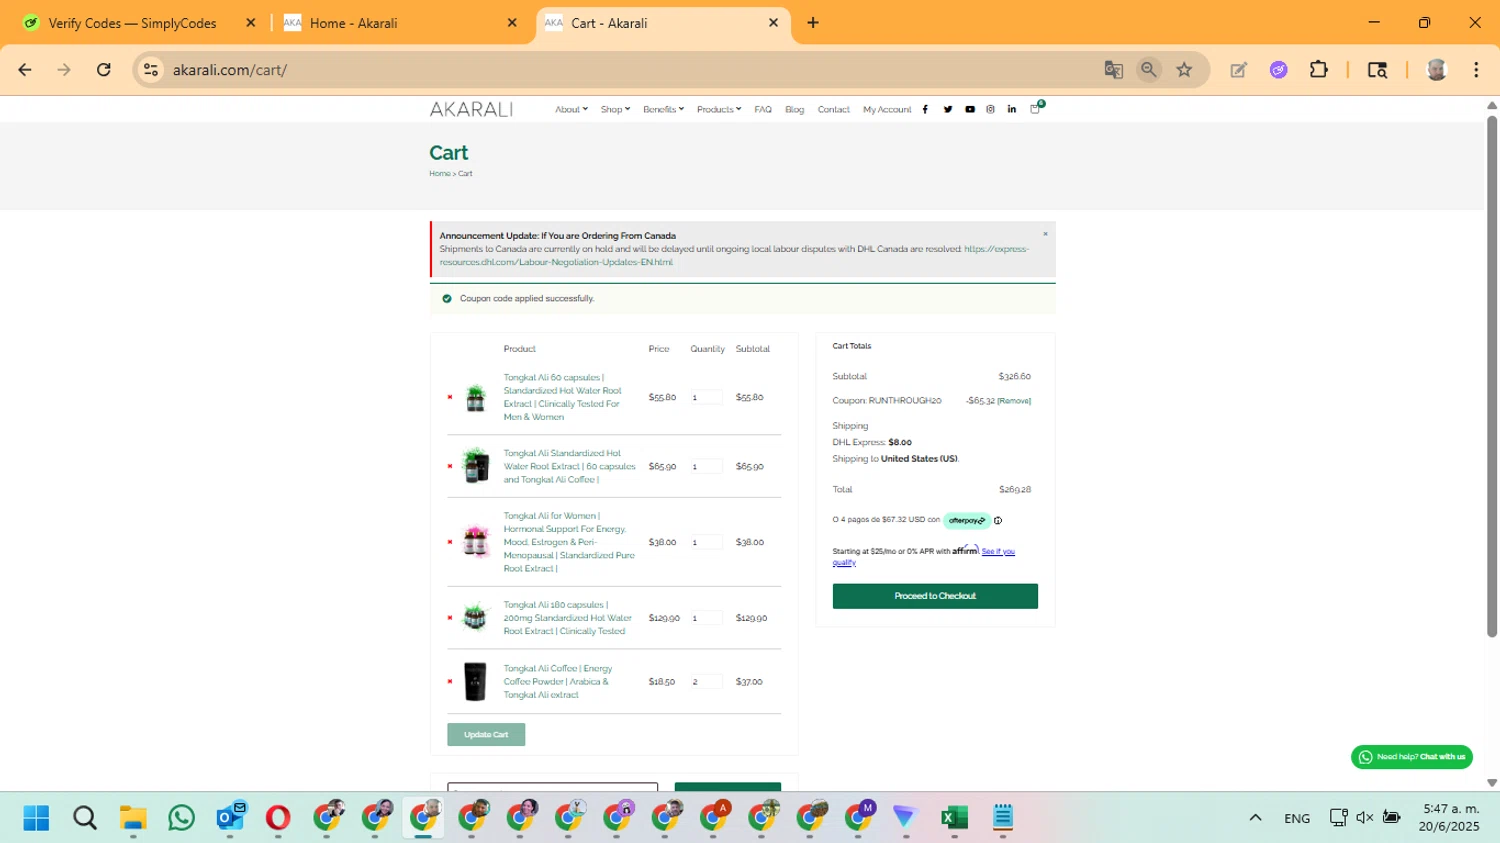Open Akarali LinkedIn icon in header
This screenshot has width=1500, height=843.
1012,110
